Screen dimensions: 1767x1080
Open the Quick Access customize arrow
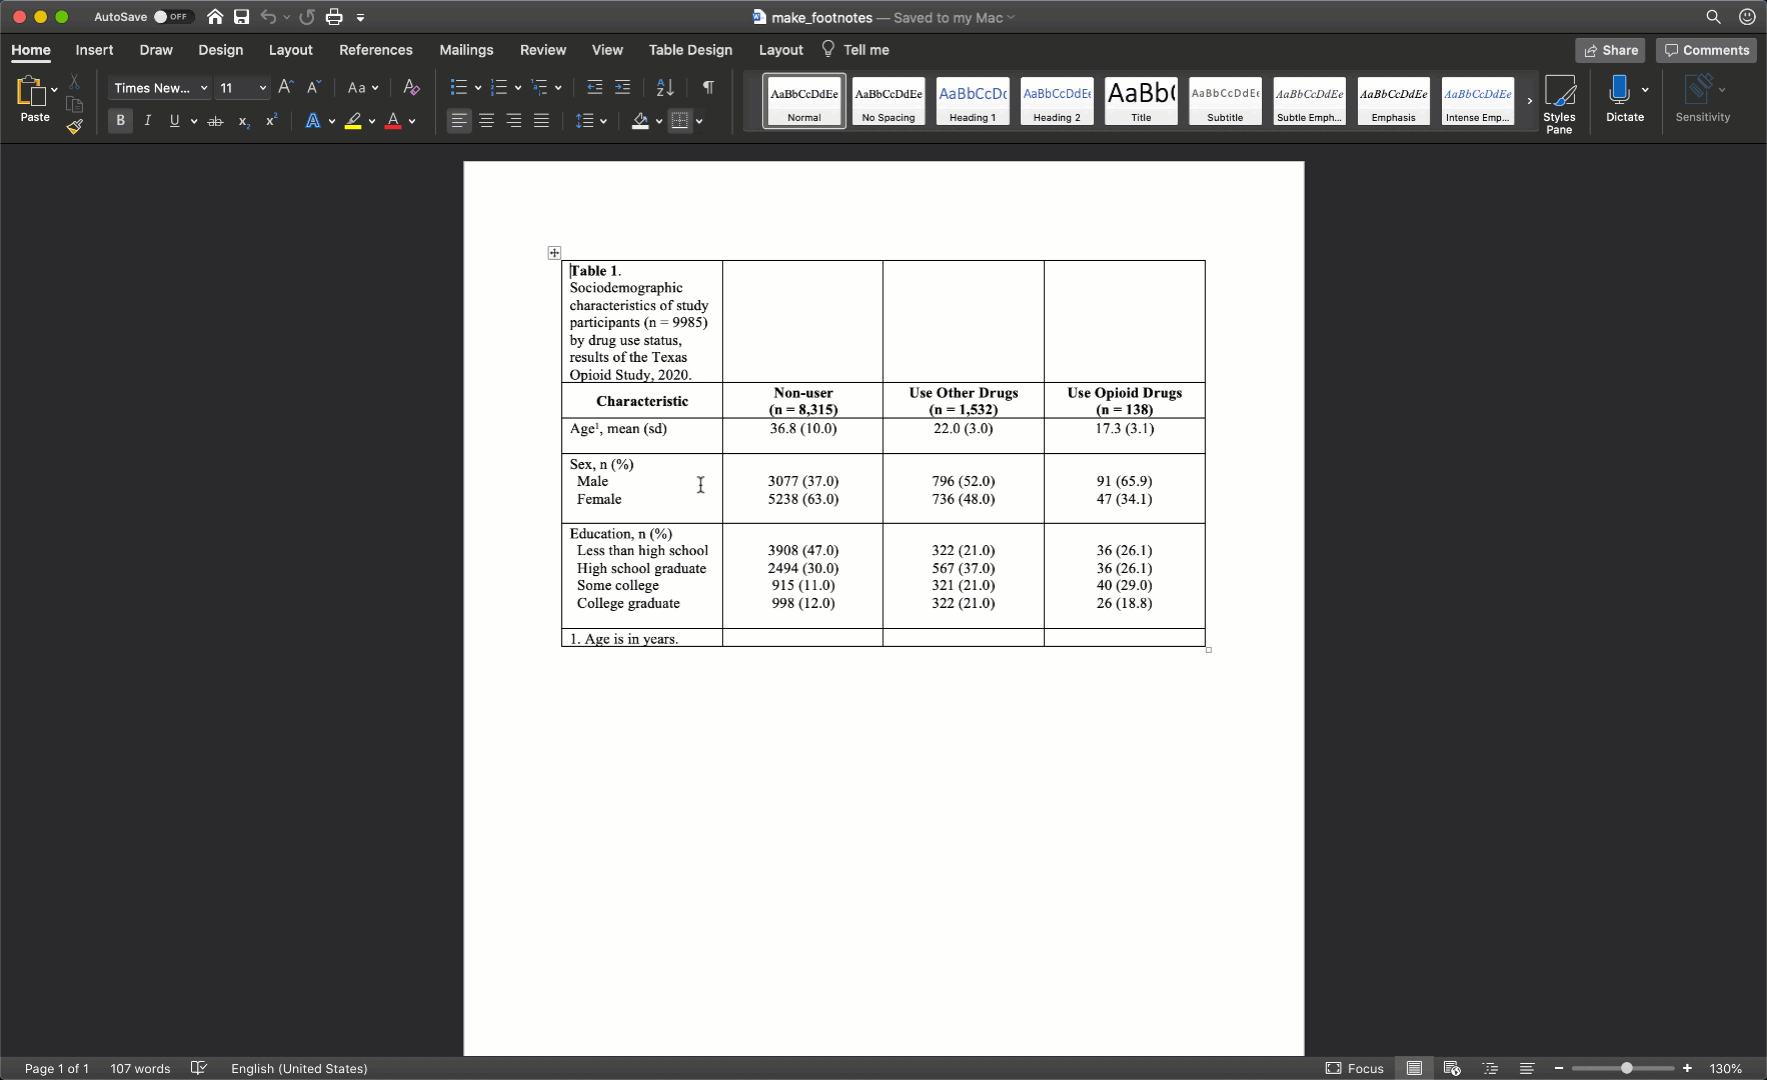(x=361, y=17)
